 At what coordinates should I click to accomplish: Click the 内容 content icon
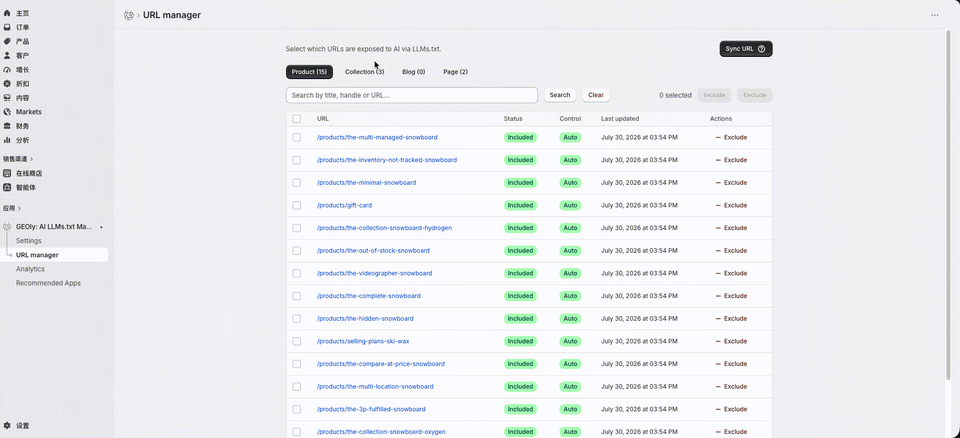pyautogui.click(x=7, y=97)
